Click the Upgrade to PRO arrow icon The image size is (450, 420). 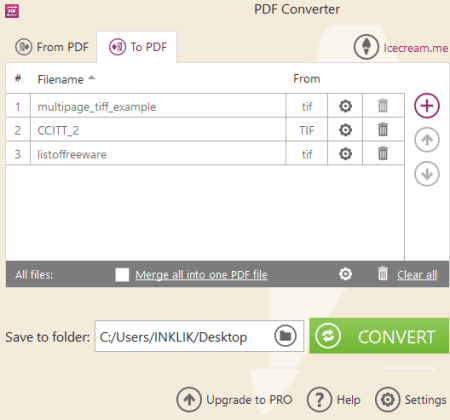click(x=189, y=399)
